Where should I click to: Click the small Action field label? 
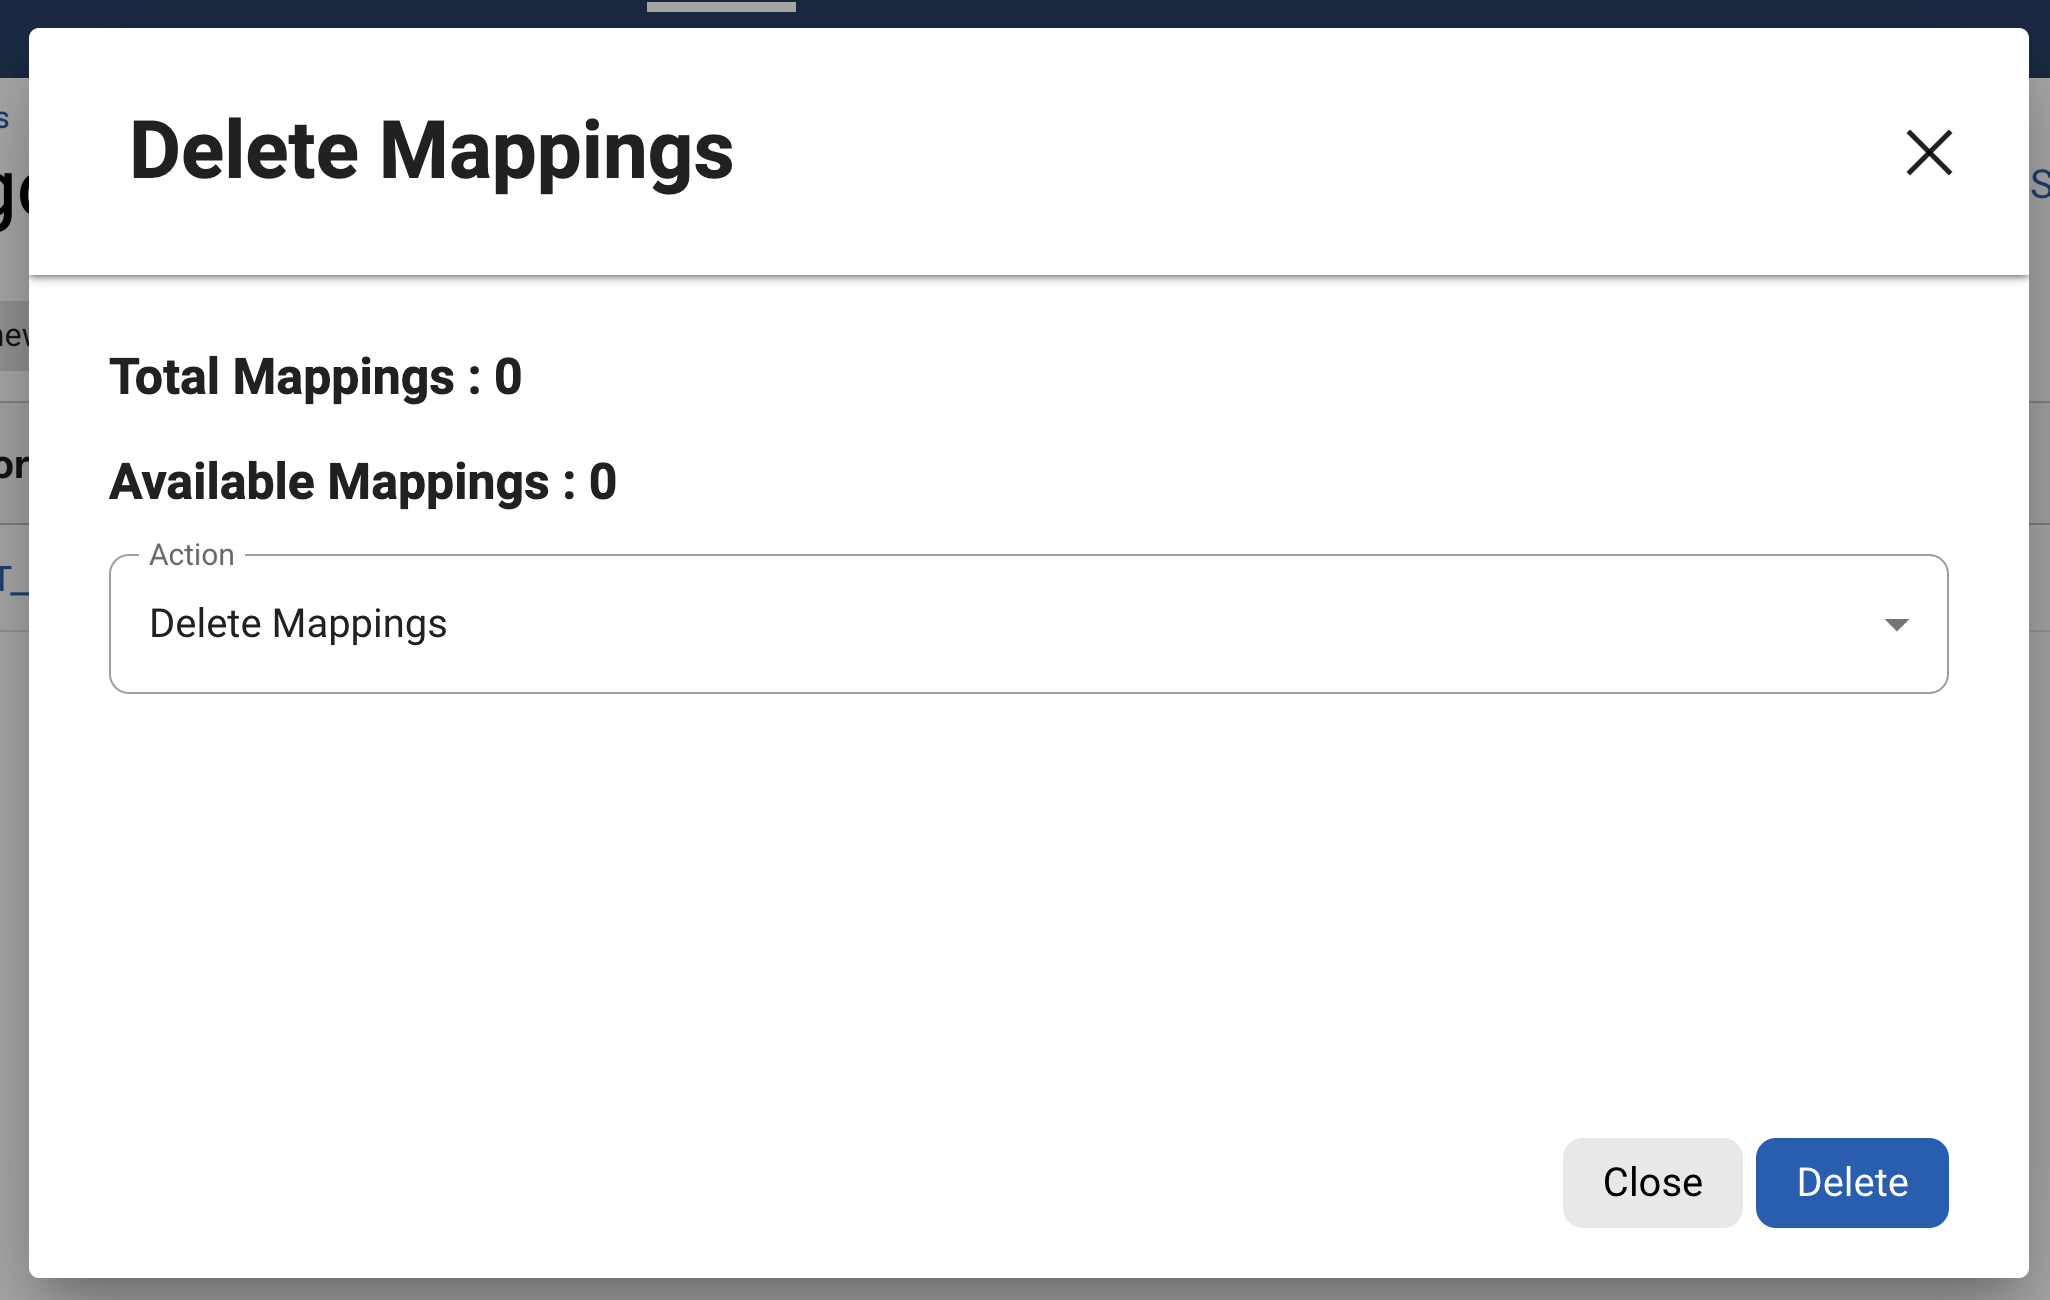(192, 555)
